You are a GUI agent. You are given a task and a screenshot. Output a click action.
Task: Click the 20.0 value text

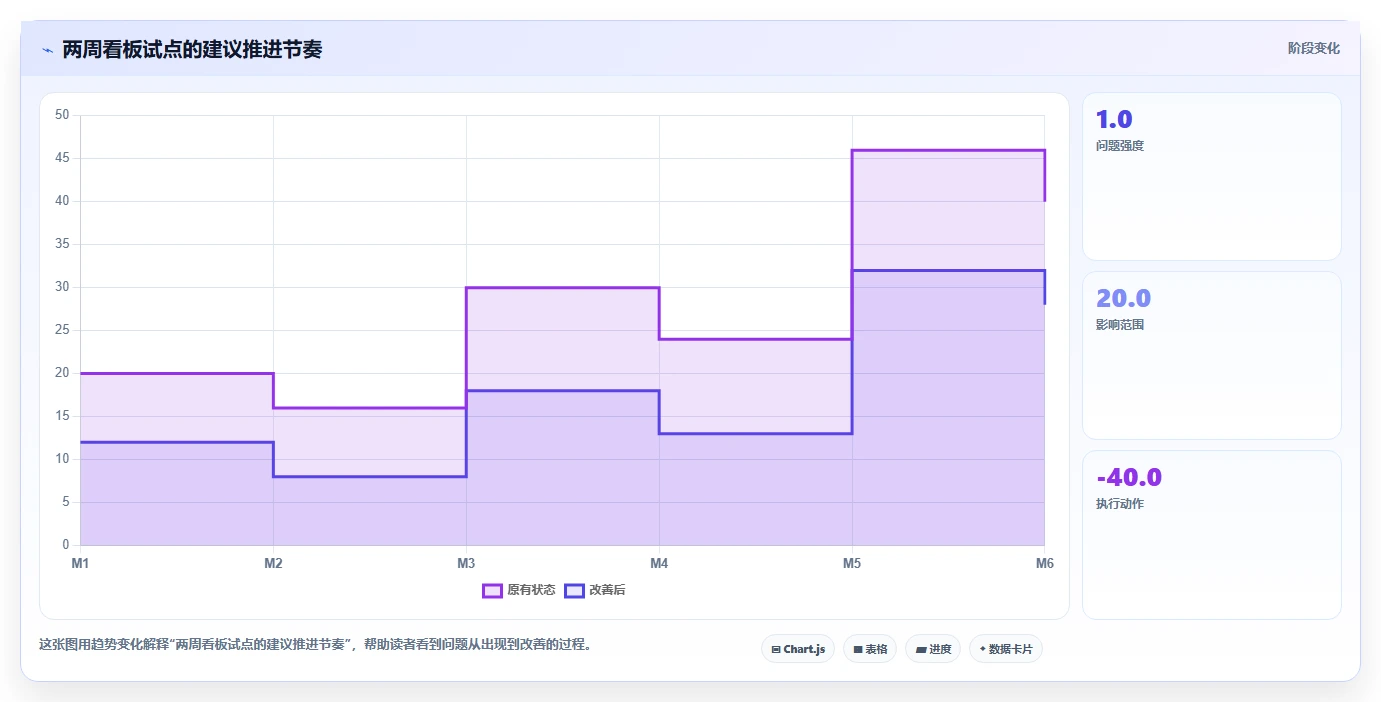(1123, 299)
